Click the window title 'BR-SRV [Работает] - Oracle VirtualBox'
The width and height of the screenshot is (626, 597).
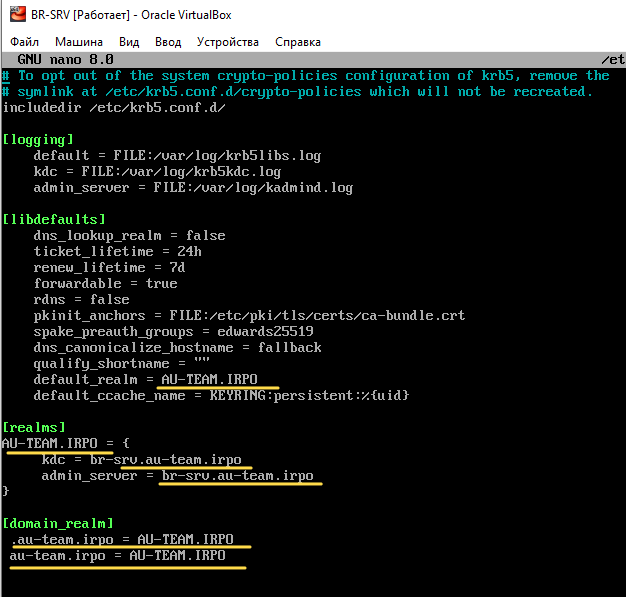[131, 15]
